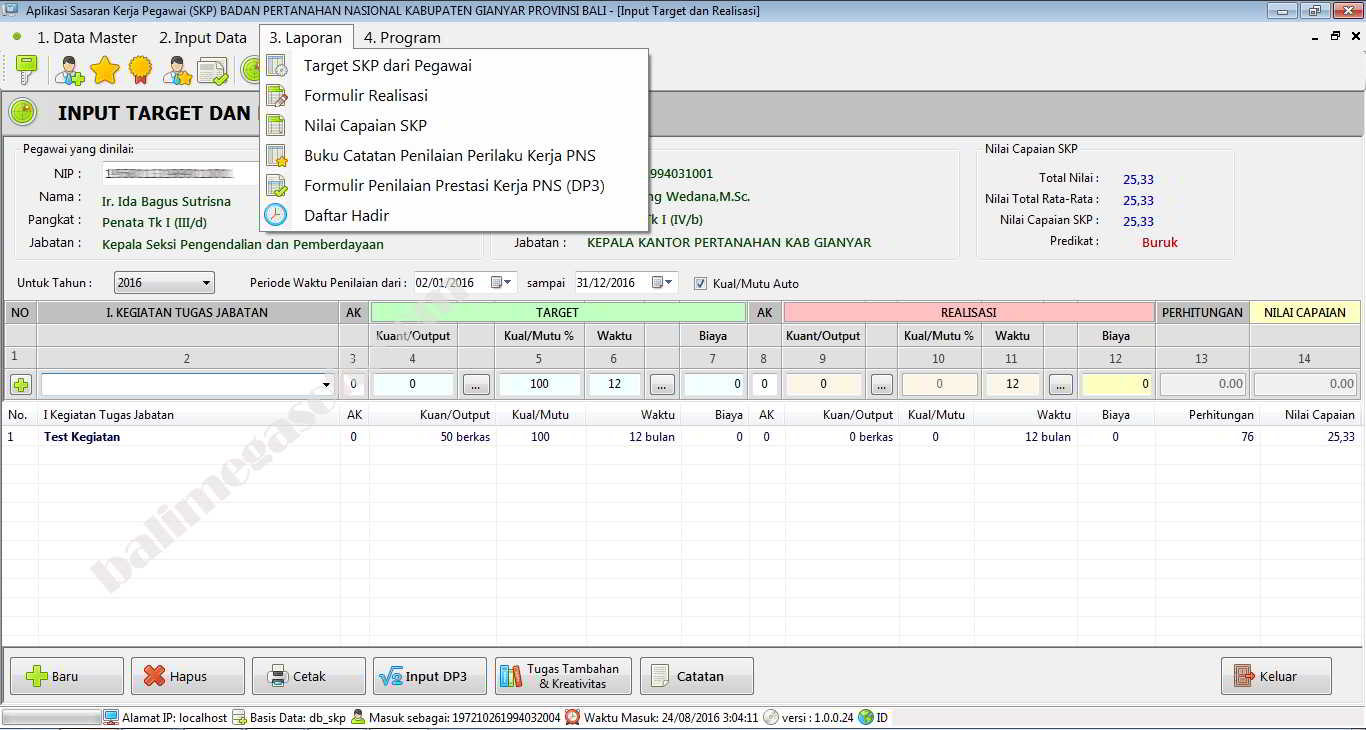Click the award ribbon badge toolbar icon
Screen dimensions: 1366x730
pos(140,70)
